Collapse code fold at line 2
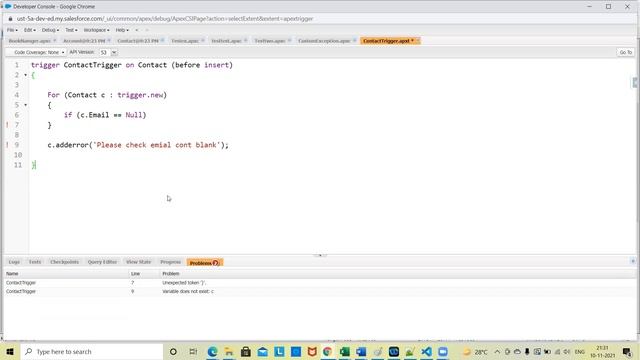 point(25,75)
